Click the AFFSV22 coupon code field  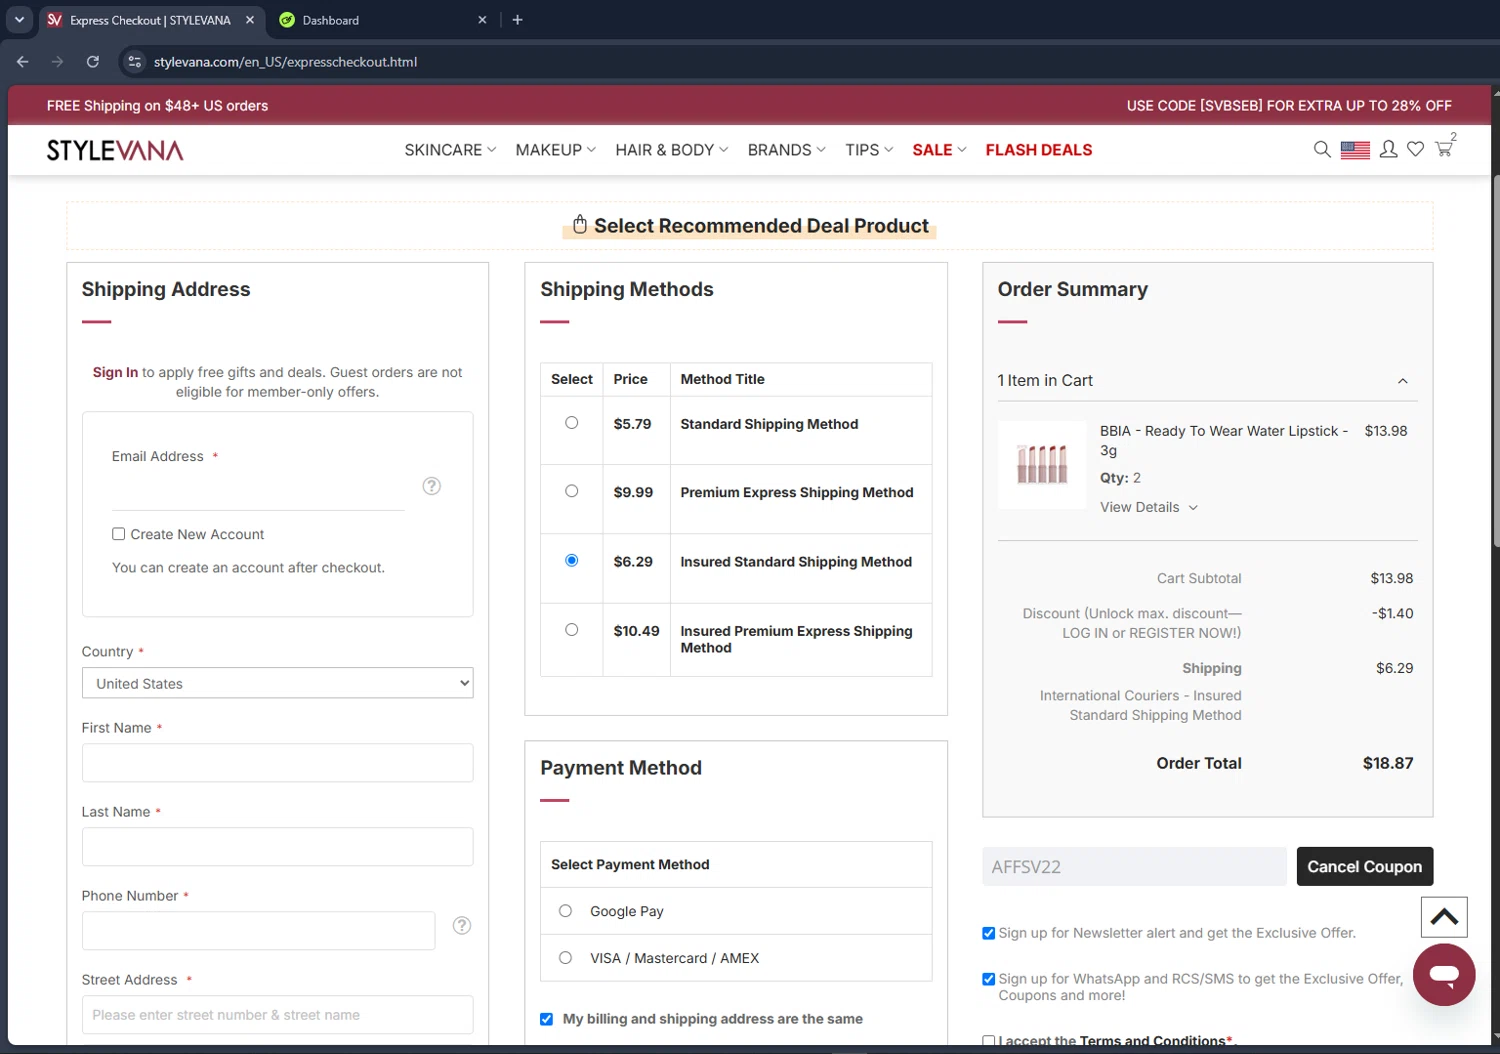click(x=1134, y=866)
